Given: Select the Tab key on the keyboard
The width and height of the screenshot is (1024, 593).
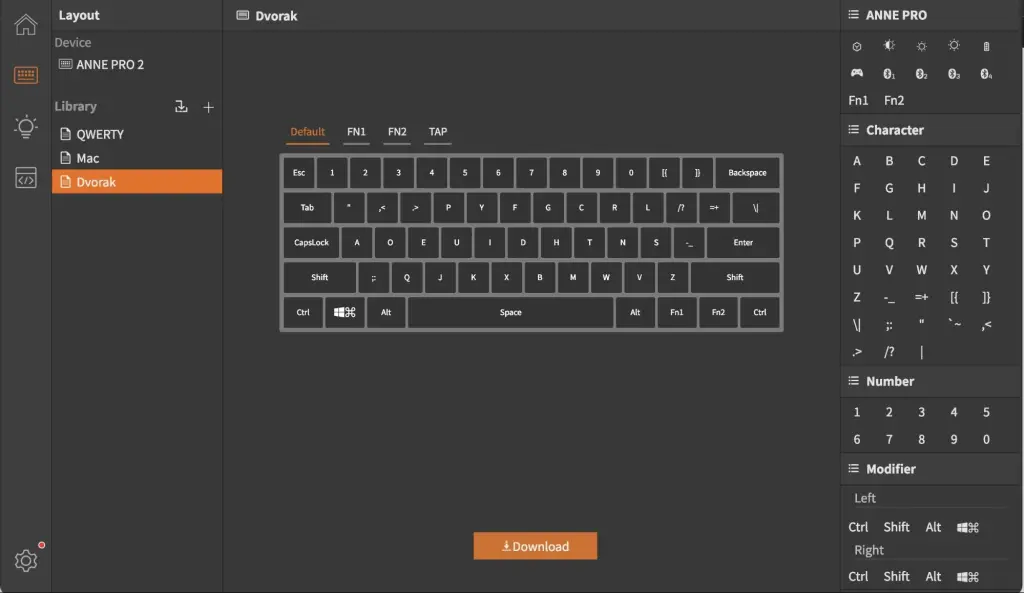Looking at the screenshot, I should click(x=307, y=208).
